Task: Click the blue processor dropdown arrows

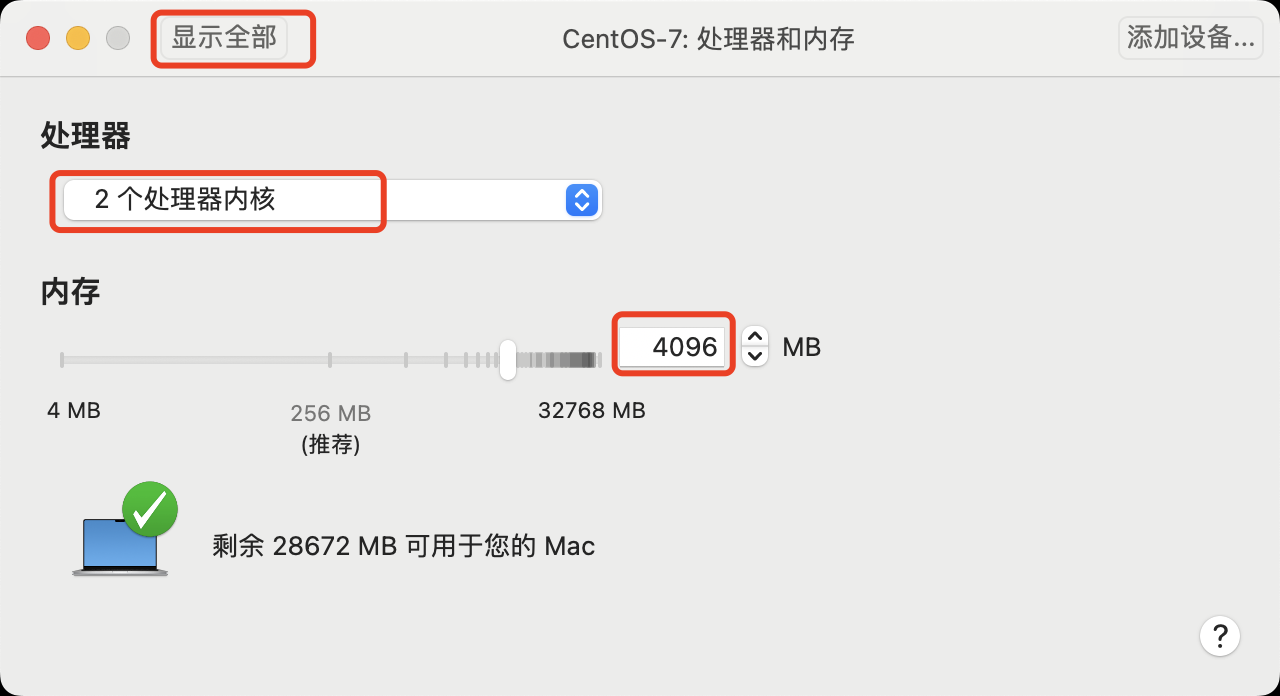Action: [x=581, y=200]
